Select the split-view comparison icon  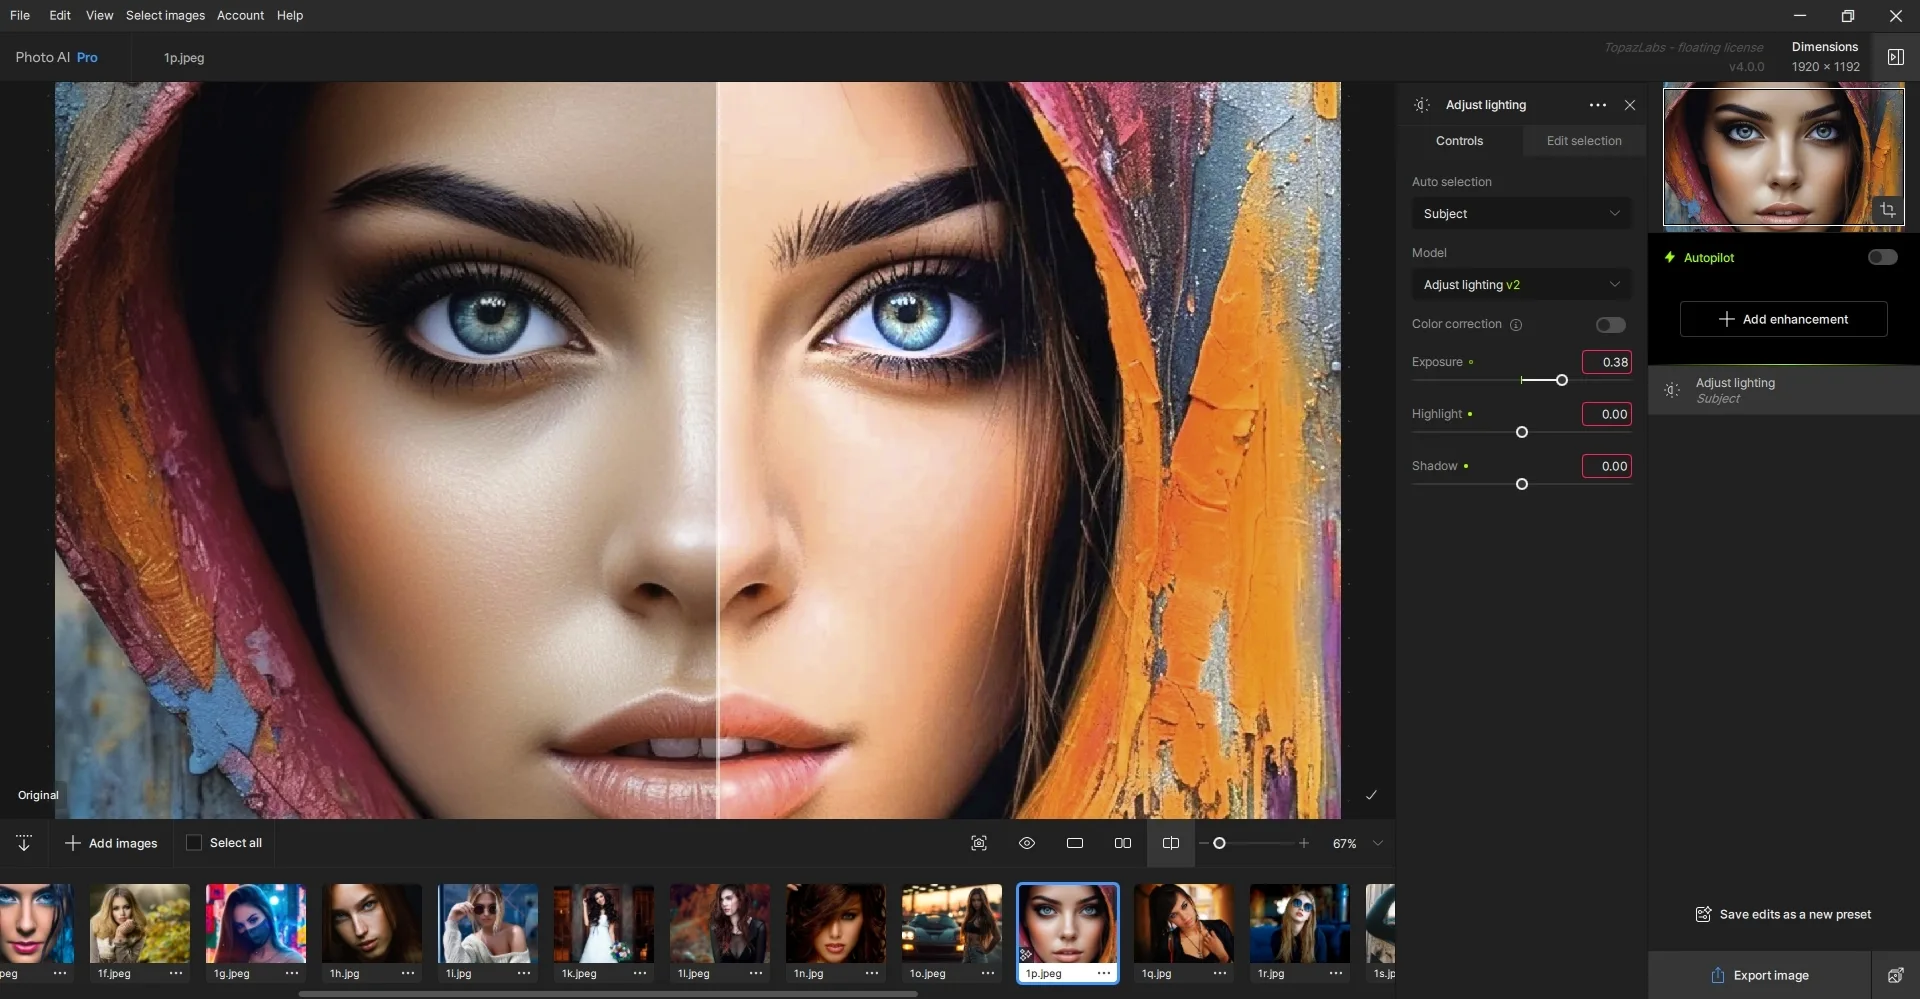coord(1170,843)
